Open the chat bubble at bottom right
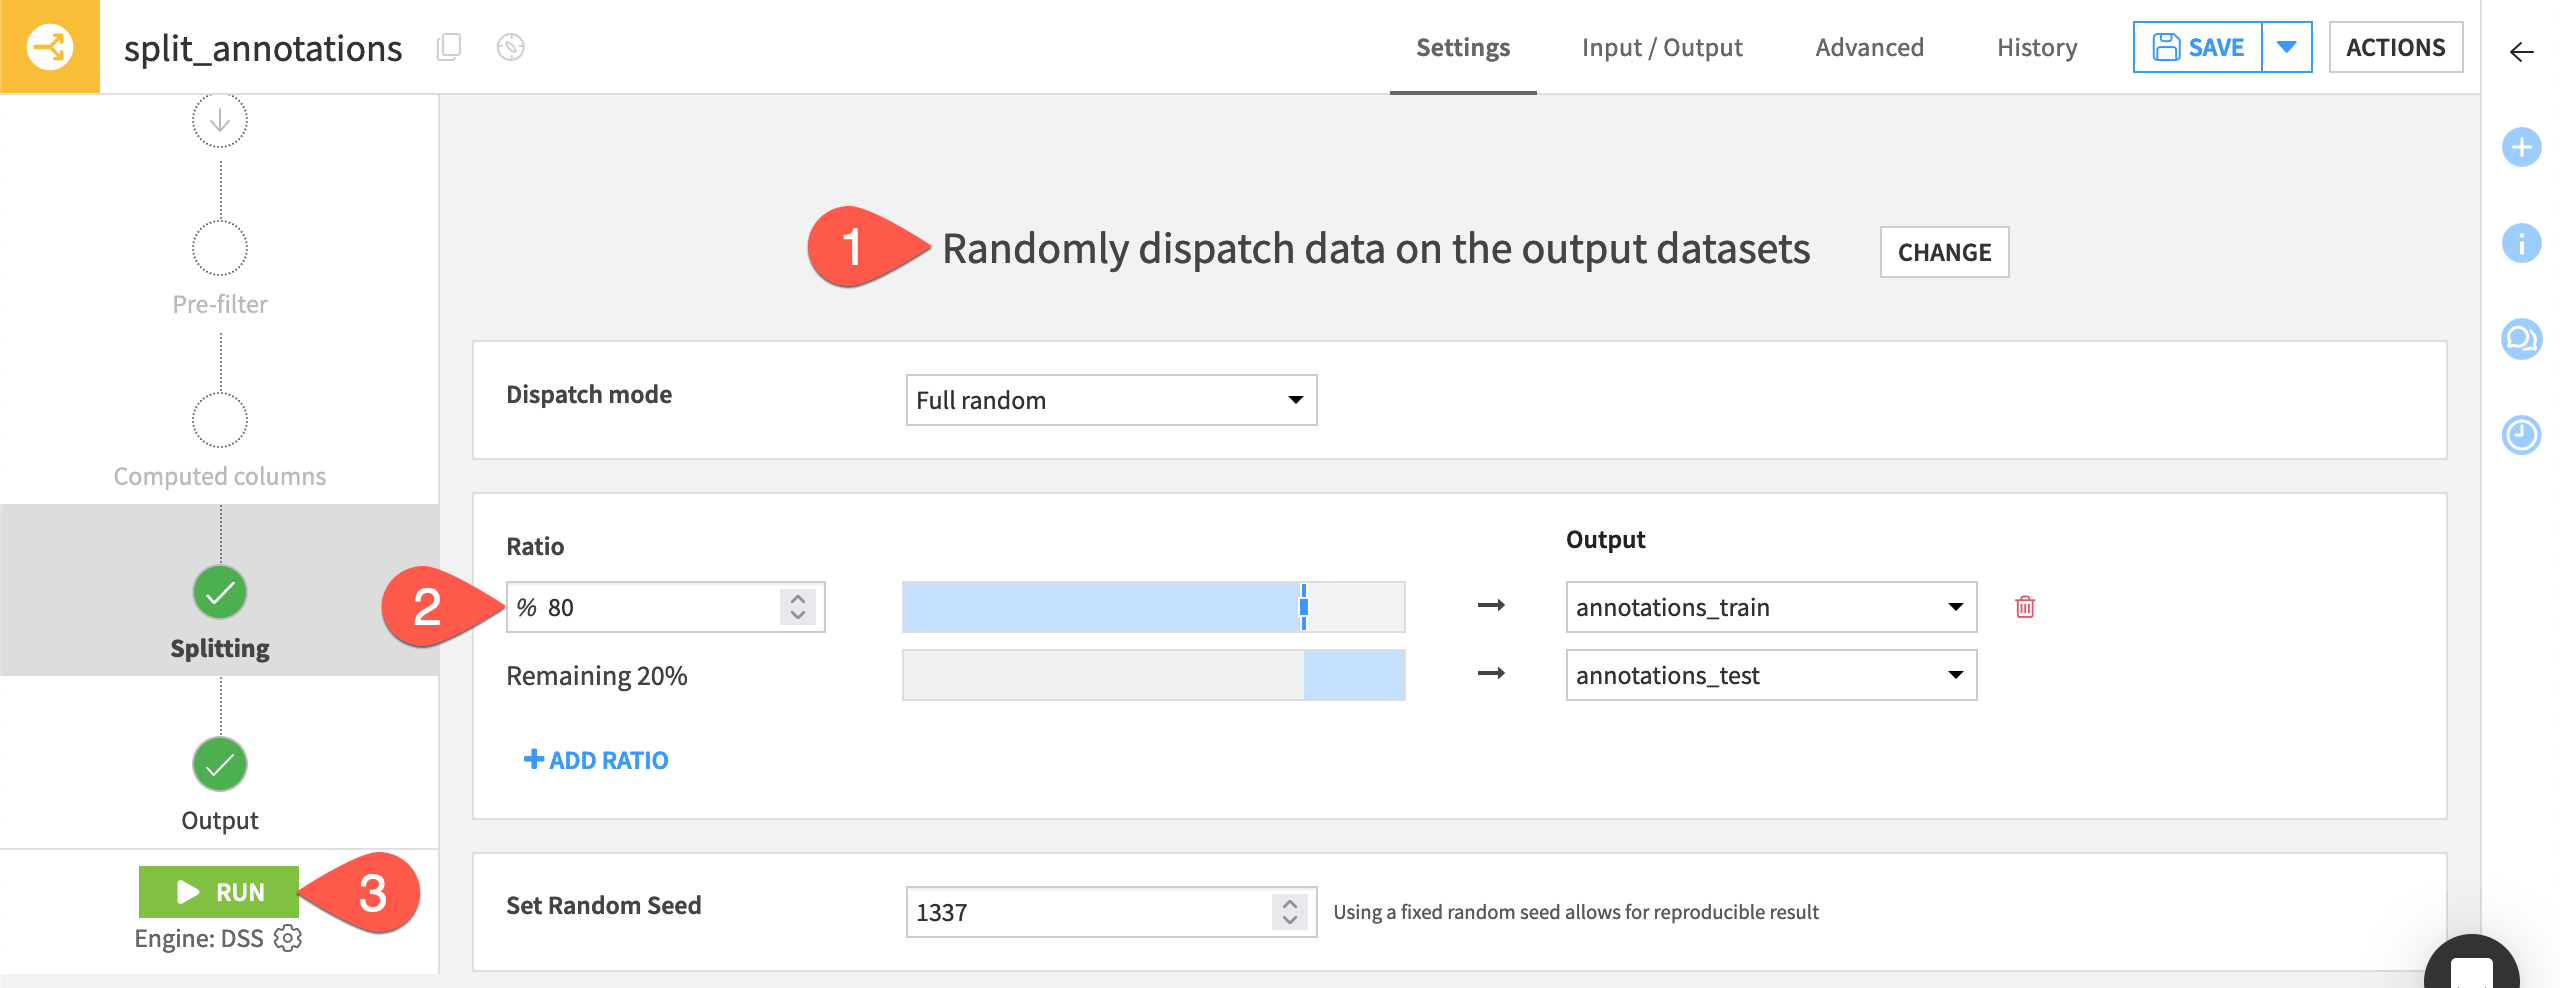The width and height of the screenshot is (2560, 988). click(2474, 966)
